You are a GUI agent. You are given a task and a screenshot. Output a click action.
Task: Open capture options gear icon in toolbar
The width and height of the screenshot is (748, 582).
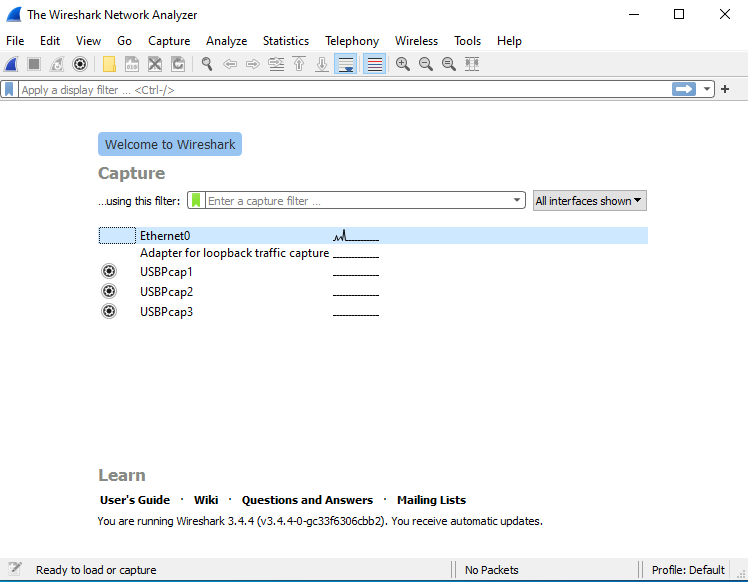80,64
